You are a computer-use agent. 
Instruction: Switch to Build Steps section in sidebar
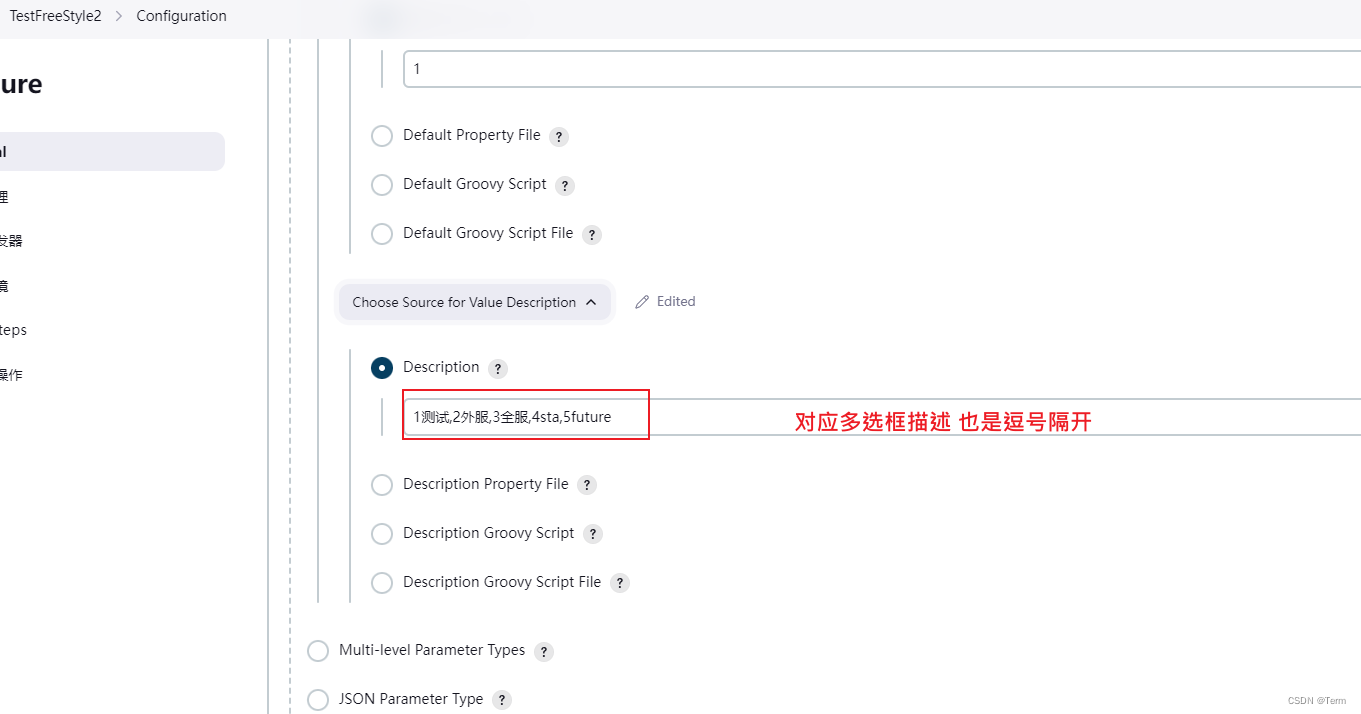tap(13, 330)
